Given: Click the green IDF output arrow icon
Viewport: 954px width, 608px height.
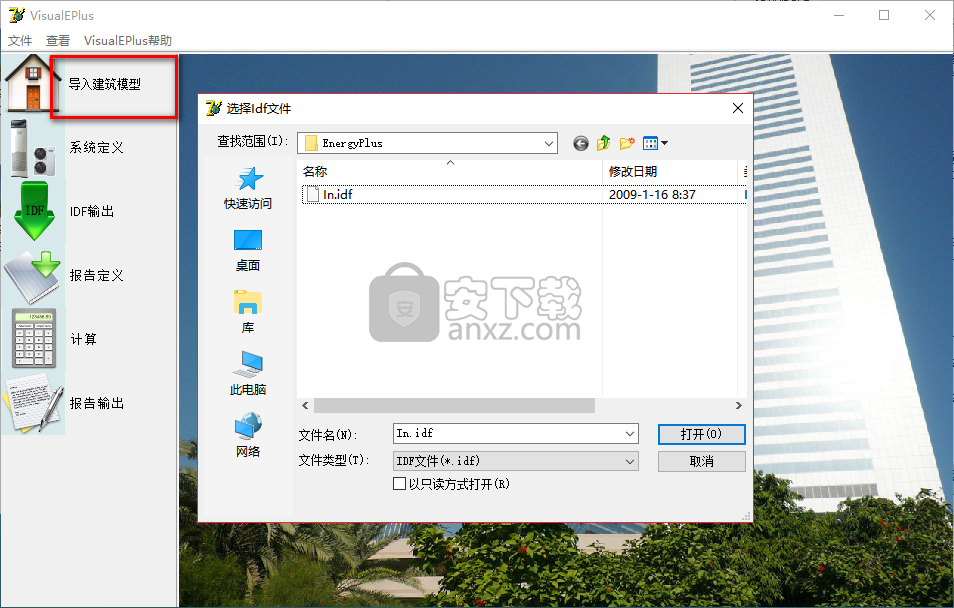Looking at the screenshot, I should [x=35, y=211].
